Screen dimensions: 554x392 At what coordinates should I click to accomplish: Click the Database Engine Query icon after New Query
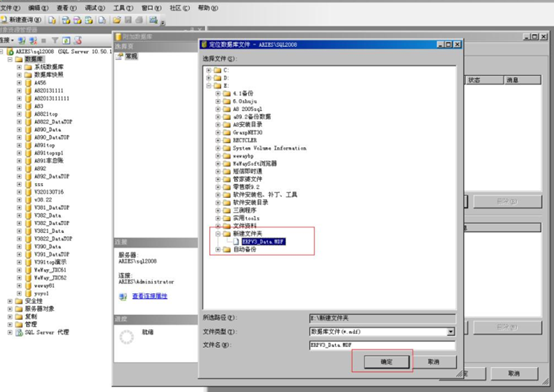[x=52, y=20]
